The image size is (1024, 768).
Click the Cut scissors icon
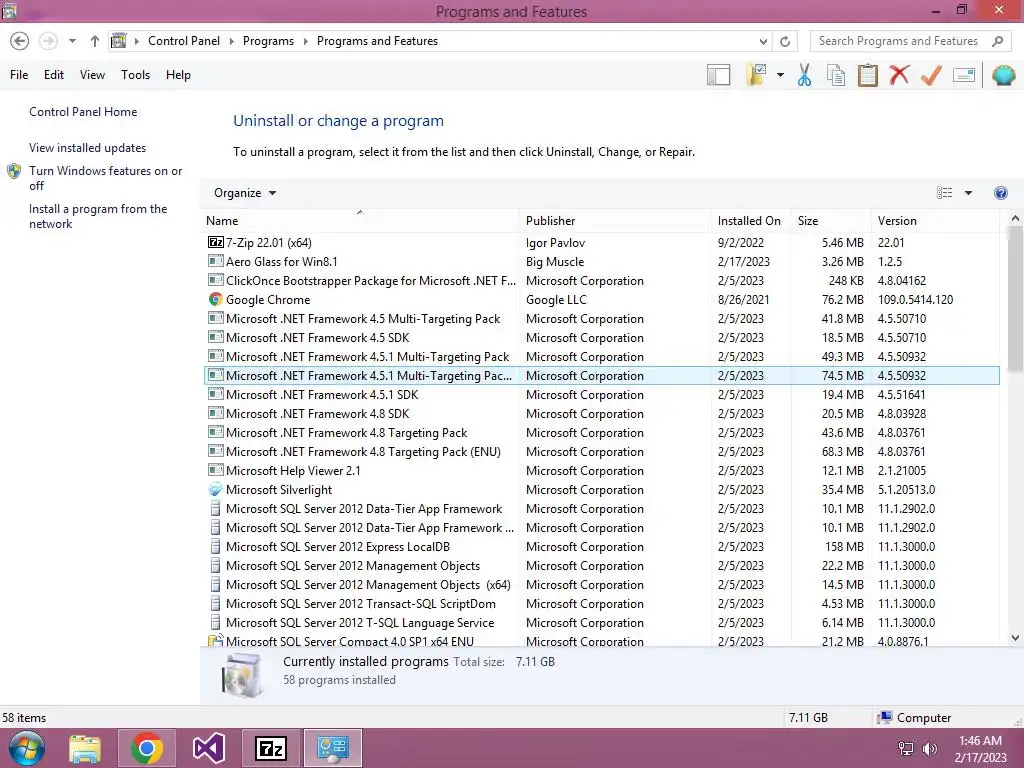tap(805, 75)
